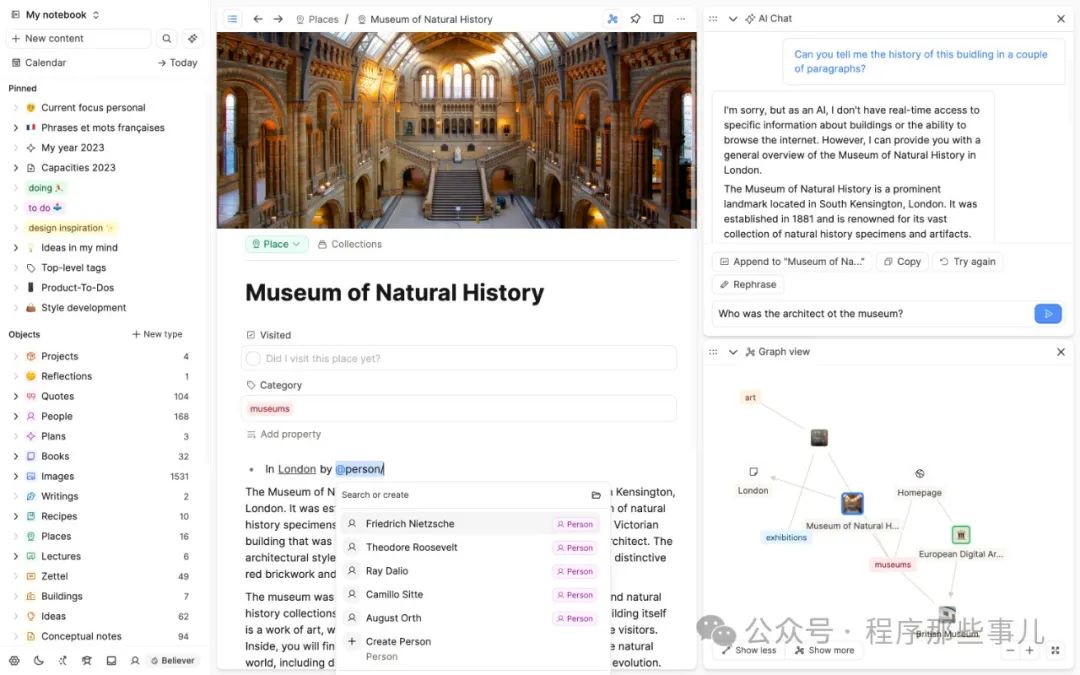
Task: Open the London link in the text
Action: 297,469
